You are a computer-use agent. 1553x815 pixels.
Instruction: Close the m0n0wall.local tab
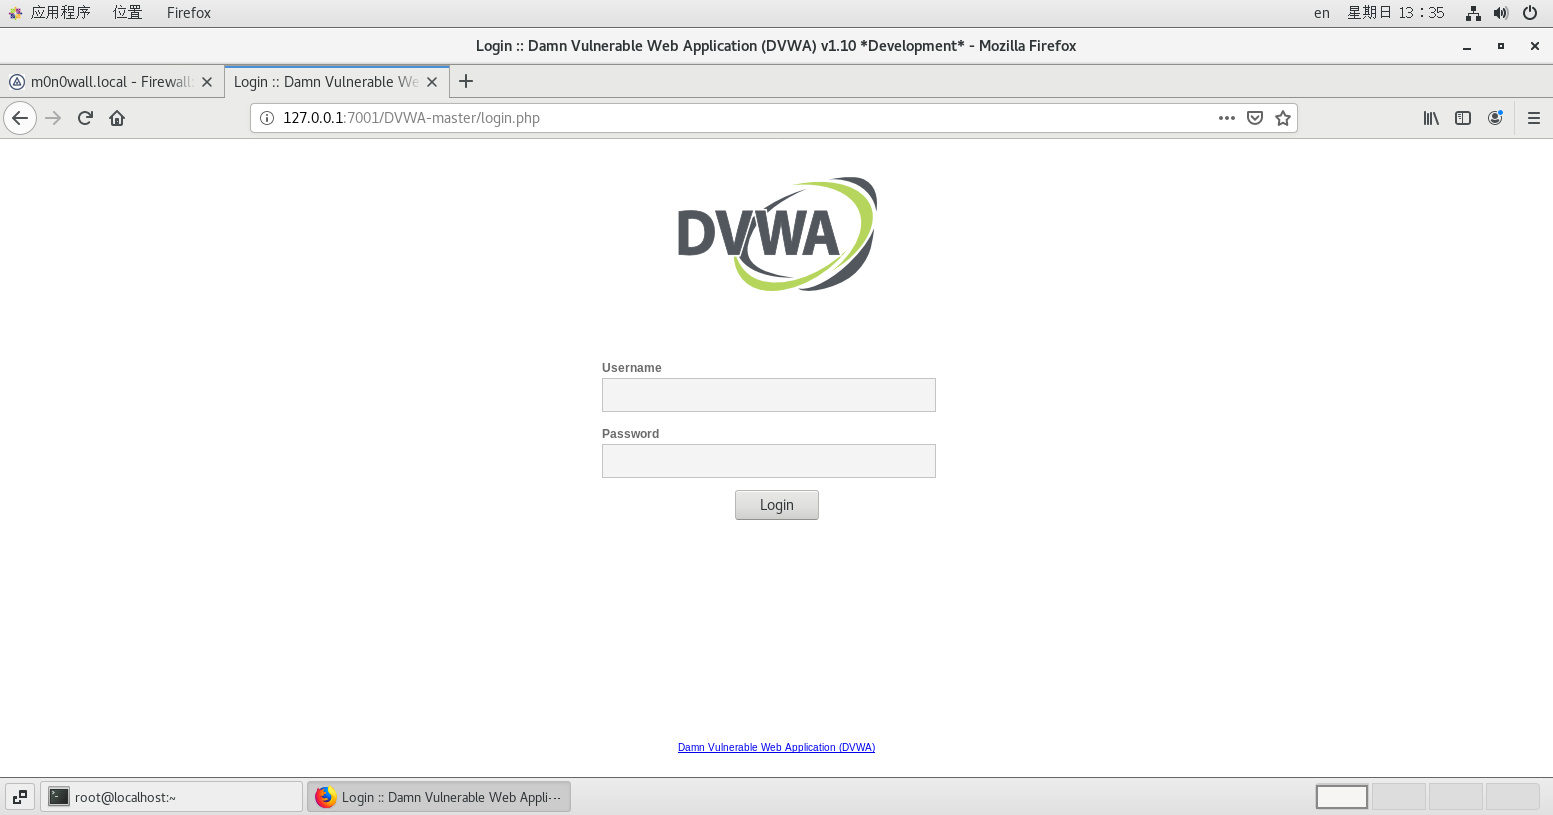[x=207, y=82]
